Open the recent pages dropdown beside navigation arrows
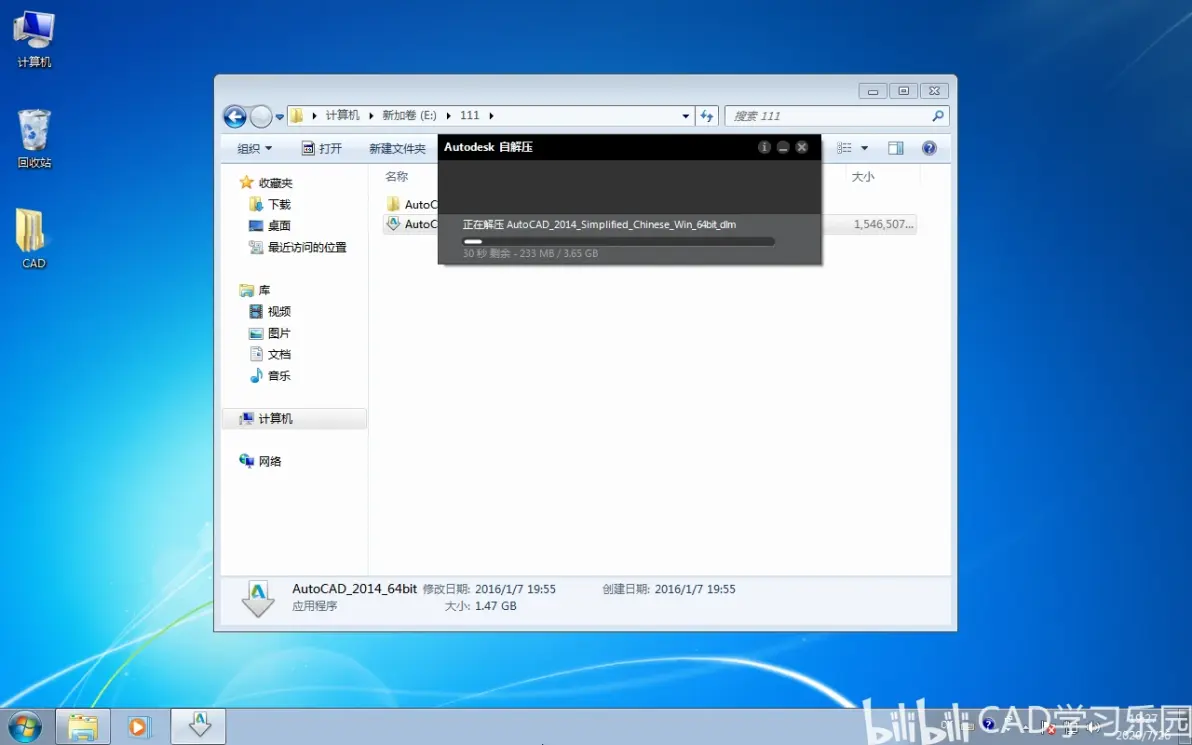Image resolution: width=1192 pixels, height=745 pixels. click(280, 117)
